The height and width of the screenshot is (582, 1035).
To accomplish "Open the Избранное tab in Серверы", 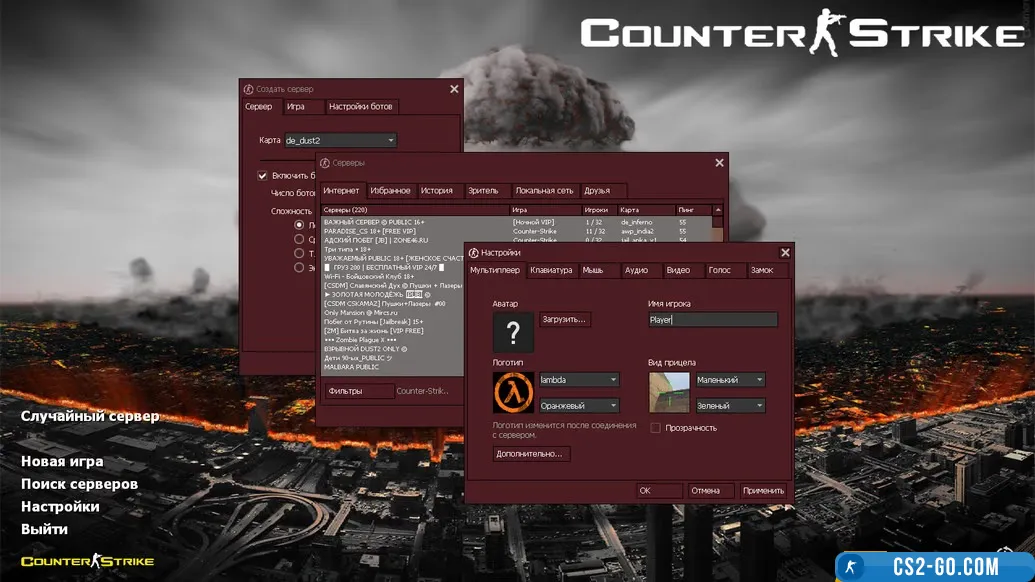I will (390, 190).
